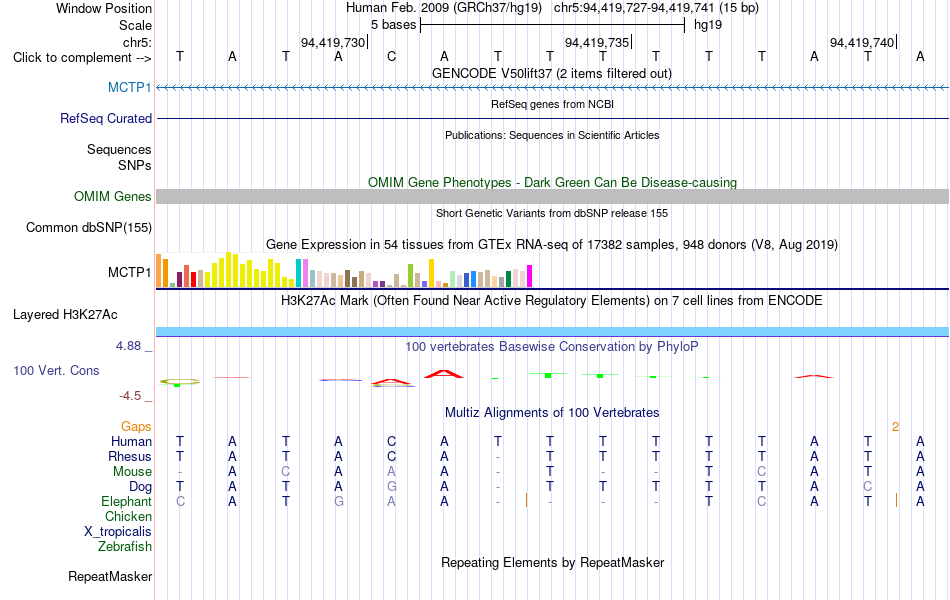Click the -4.5 PhyloP lower scale value

click(x=130, y=396)
